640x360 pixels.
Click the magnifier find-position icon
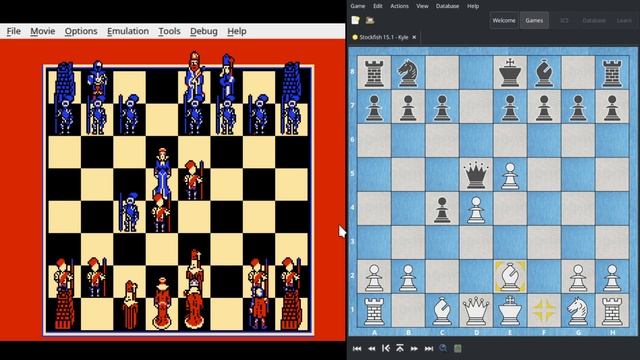coord(443,348)
